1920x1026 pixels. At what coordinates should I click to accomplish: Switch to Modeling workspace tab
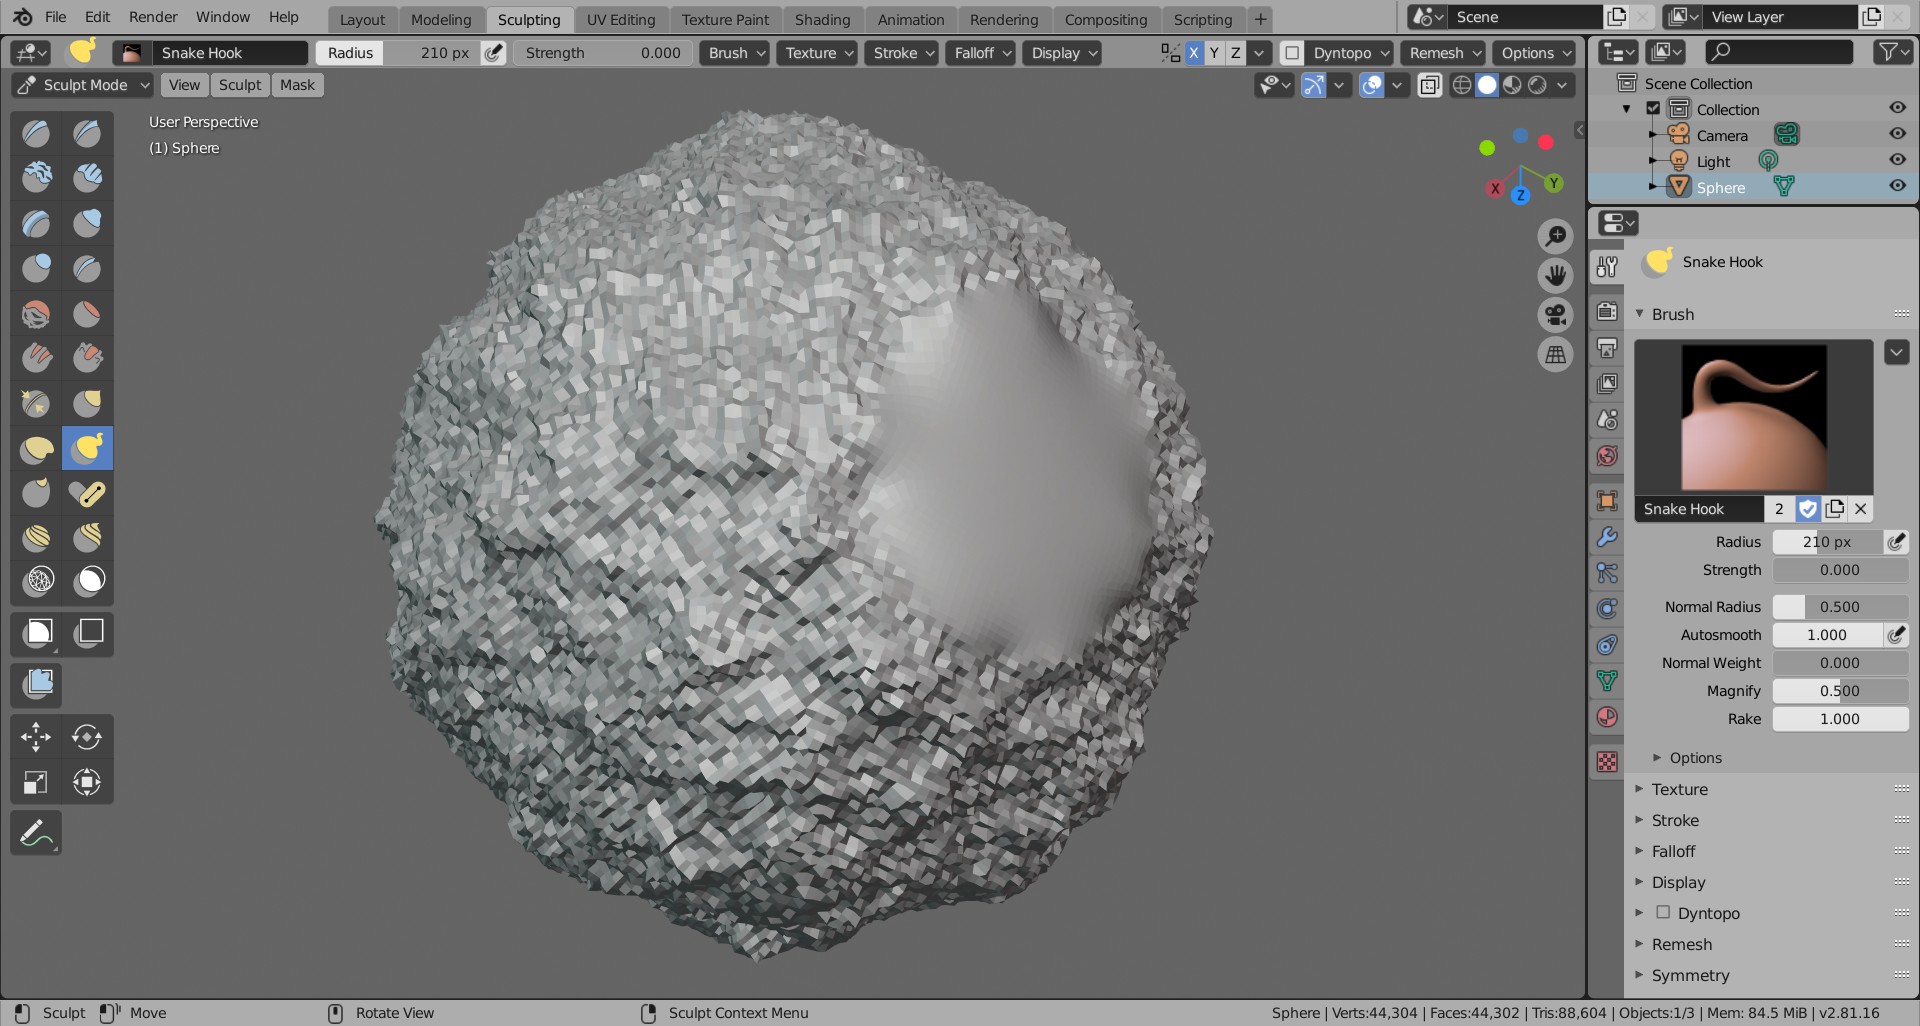[x=441, y=20]
